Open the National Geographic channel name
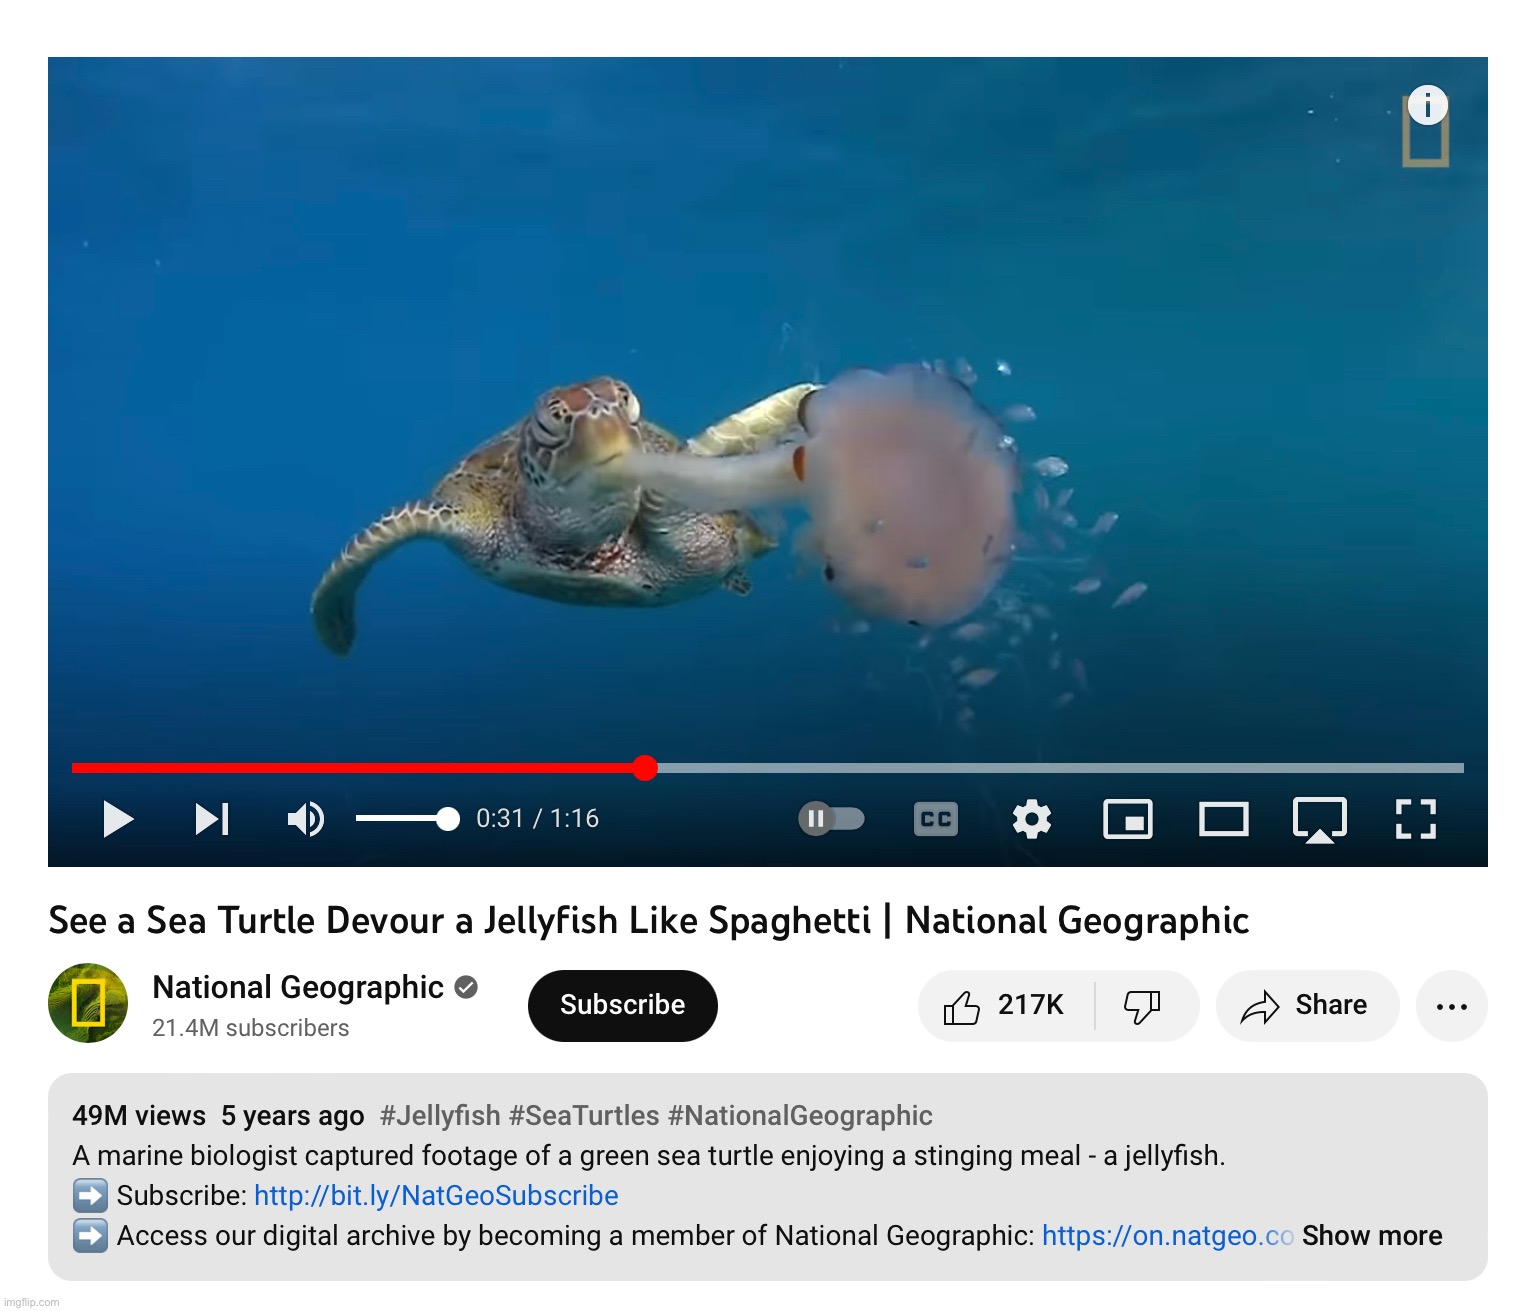 pyautogui.click(x=298, y=987)
